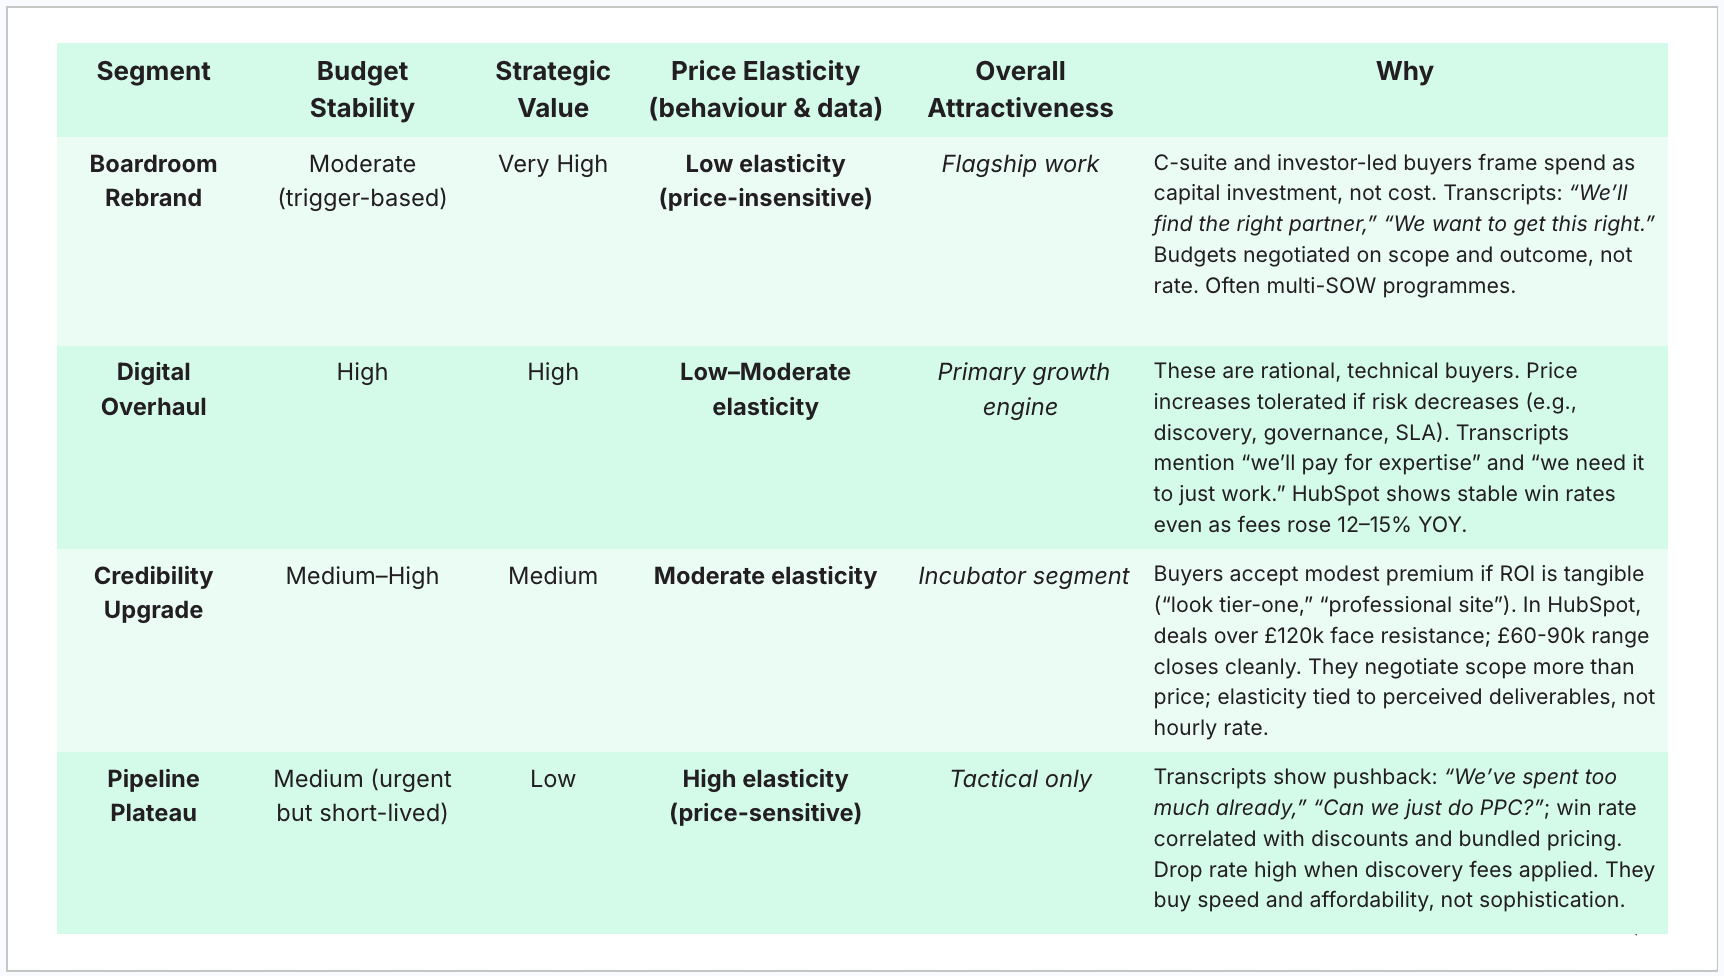Image resolution: width=1724 pixels, height=976 pixels.
Task: Click the Why column header
Action: (1404, 71)
